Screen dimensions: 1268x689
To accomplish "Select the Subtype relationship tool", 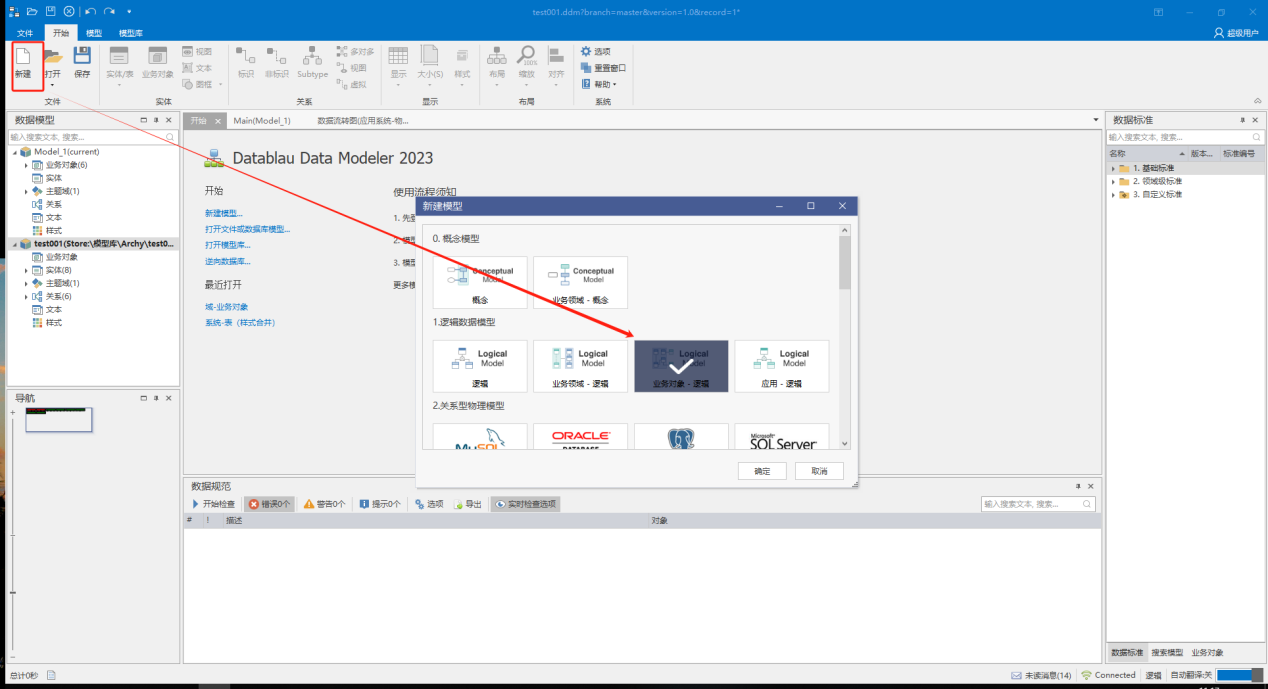I will tap(312, 62).
